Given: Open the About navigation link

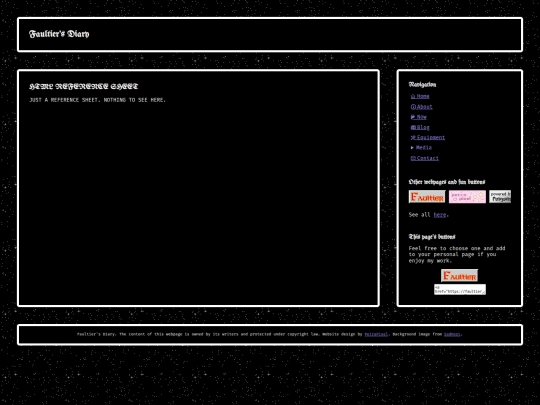Looking at the screenshot, I should pos(422,107).
